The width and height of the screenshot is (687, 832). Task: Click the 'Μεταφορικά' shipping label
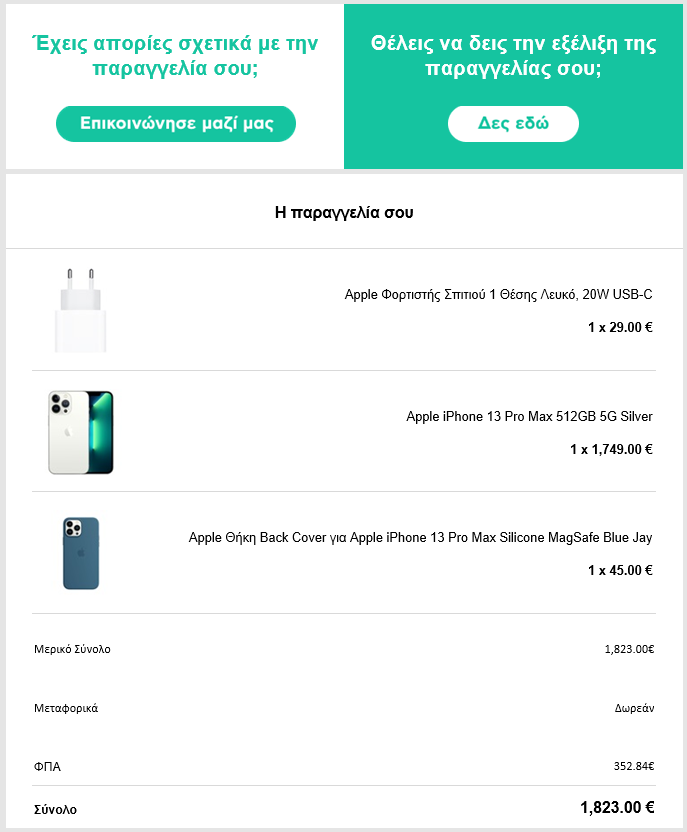click(66, 708)
